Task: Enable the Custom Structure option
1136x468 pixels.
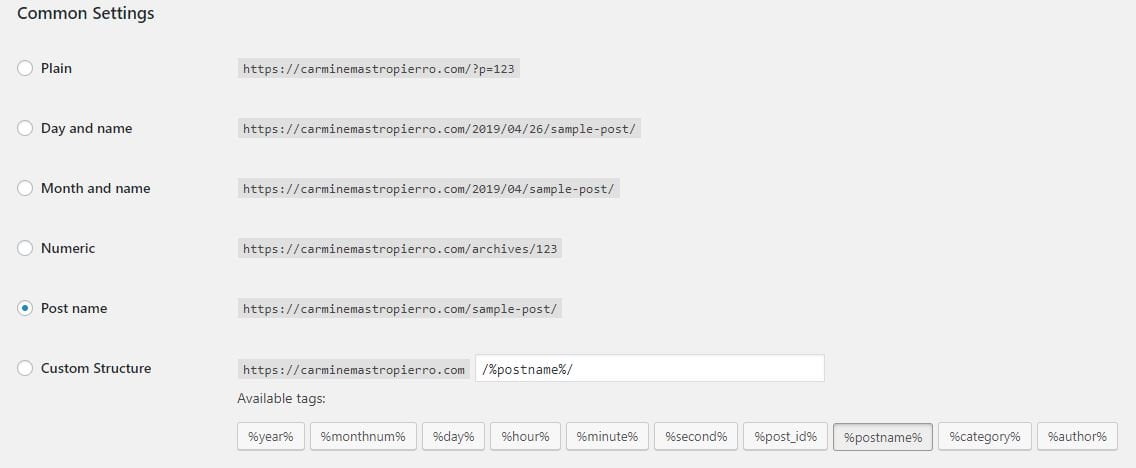Action: click(25, 368)
